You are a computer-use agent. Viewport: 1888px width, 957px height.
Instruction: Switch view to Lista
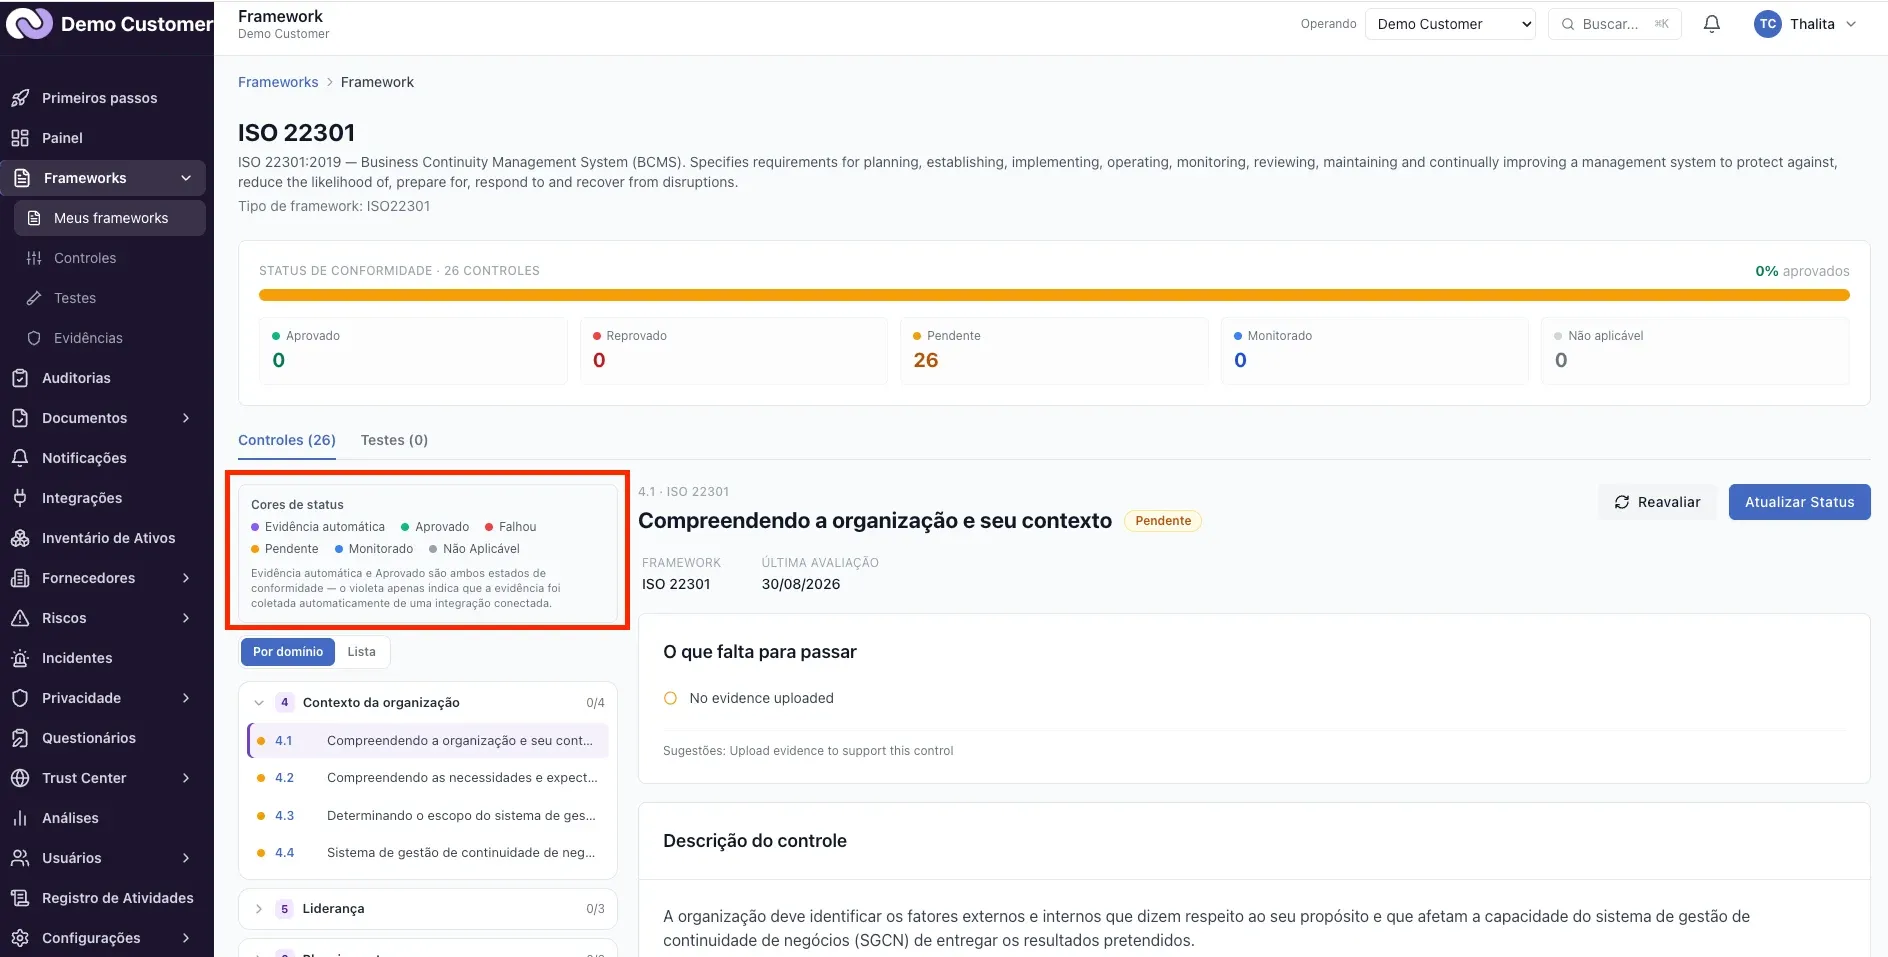pyautogui.click(x=362, y=652)
